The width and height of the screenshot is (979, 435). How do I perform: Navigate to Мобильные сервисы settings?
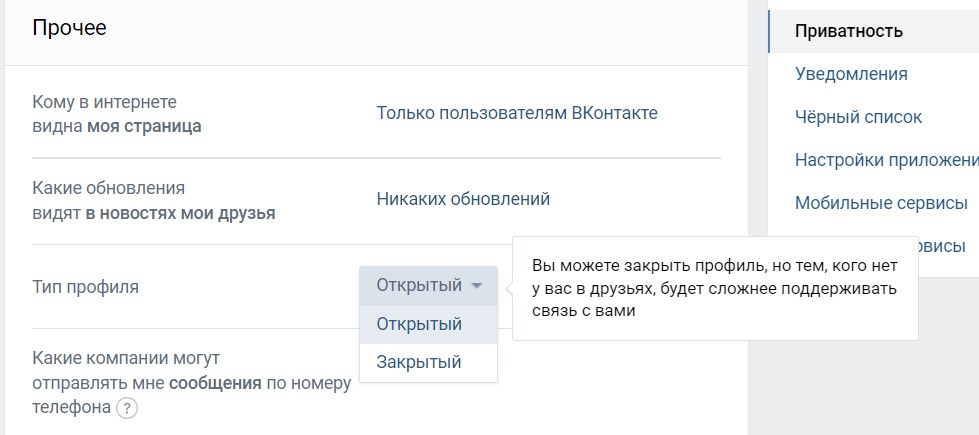click(x=880, y=203)
